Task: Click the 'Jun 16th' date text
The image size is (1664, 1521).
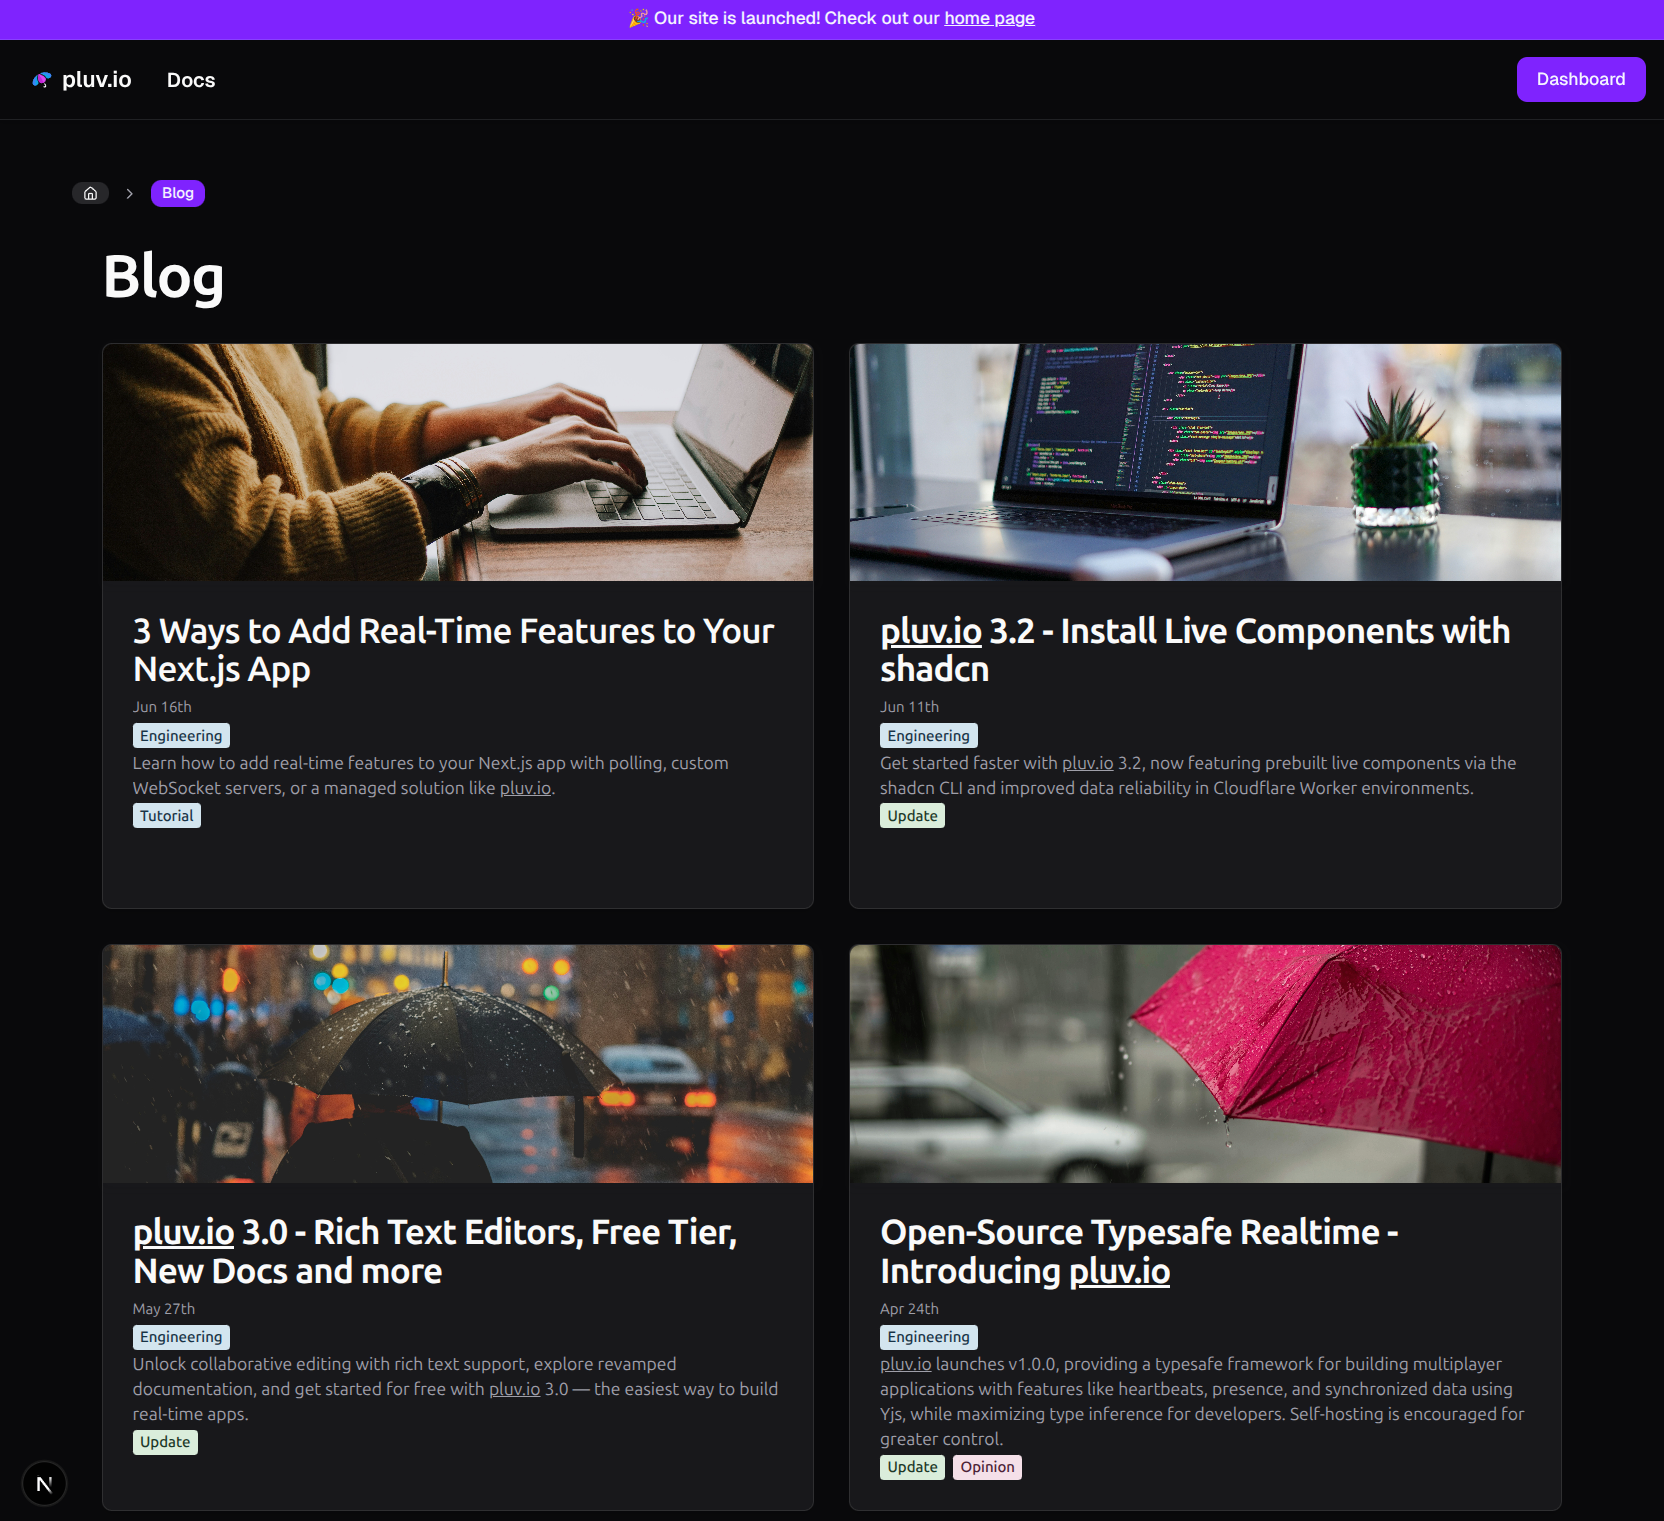Action: click(x=162, y=707)
